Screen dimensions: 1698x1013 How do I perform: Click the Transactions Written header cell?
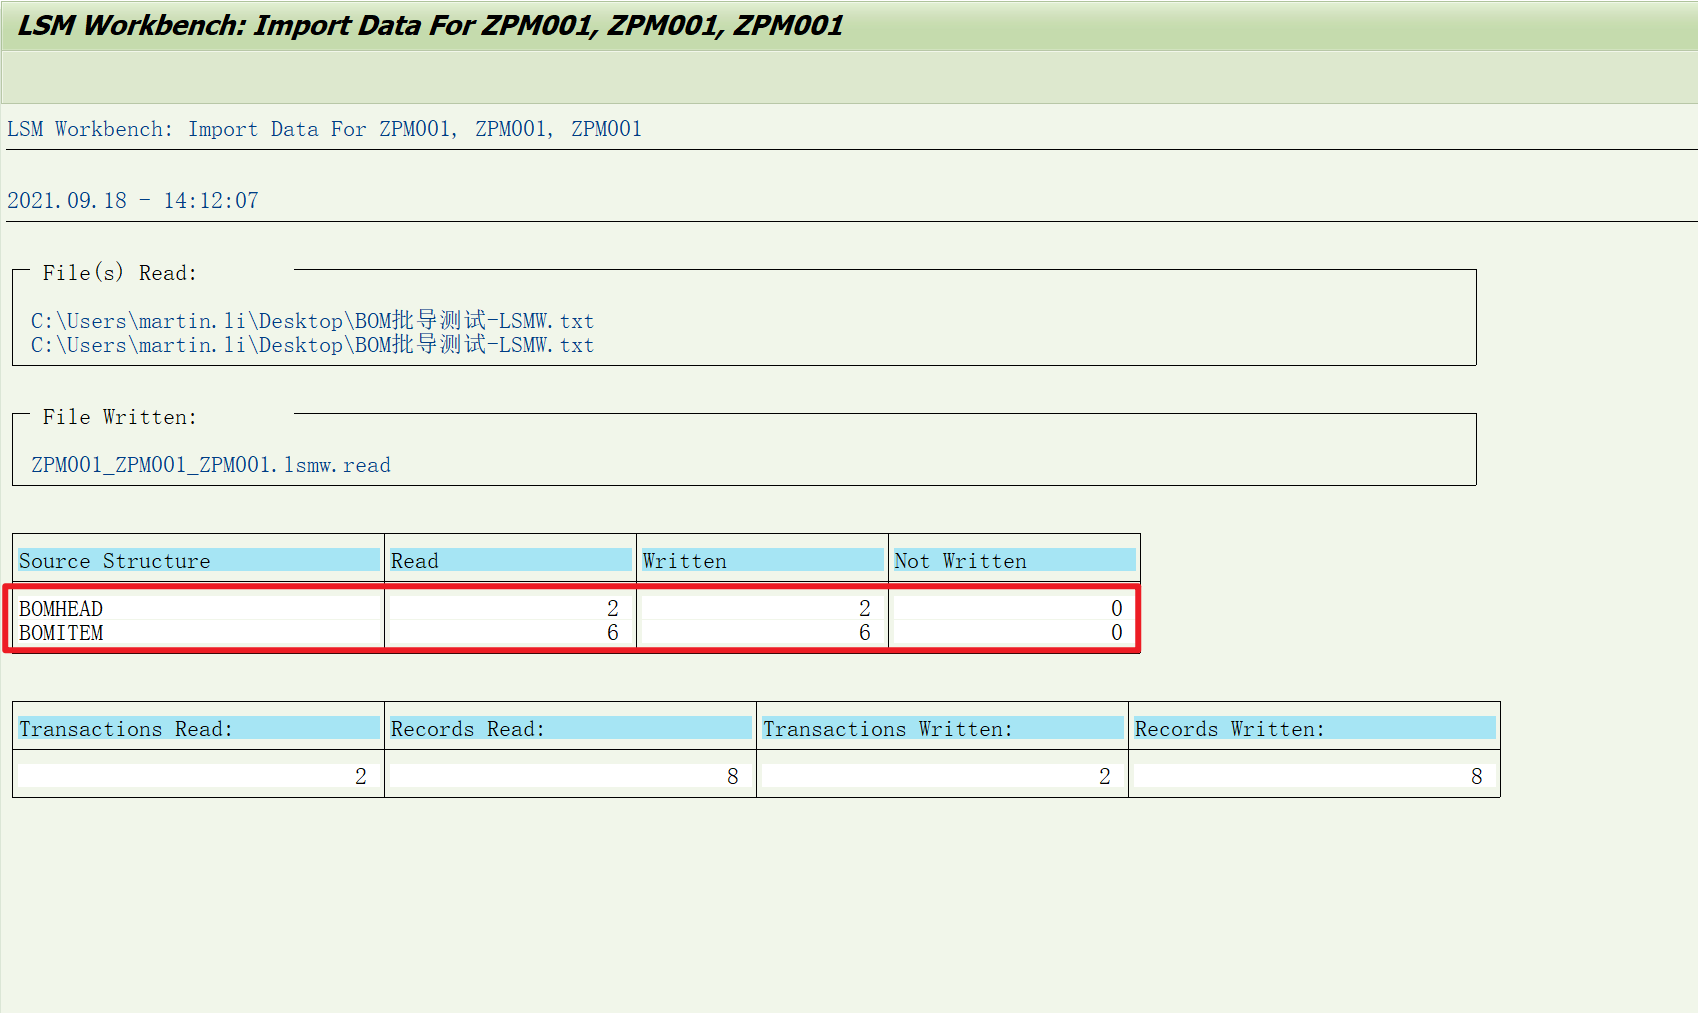point(880,729)
